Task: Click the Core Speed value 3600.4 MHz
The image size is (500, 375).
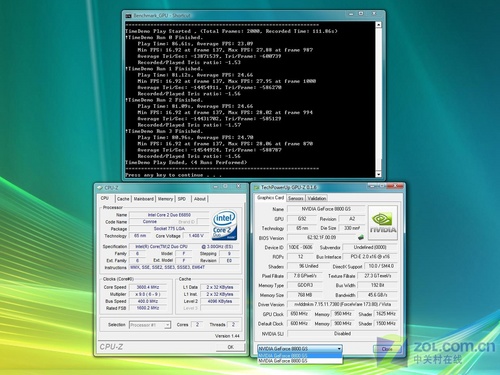Action: [148, 287]
